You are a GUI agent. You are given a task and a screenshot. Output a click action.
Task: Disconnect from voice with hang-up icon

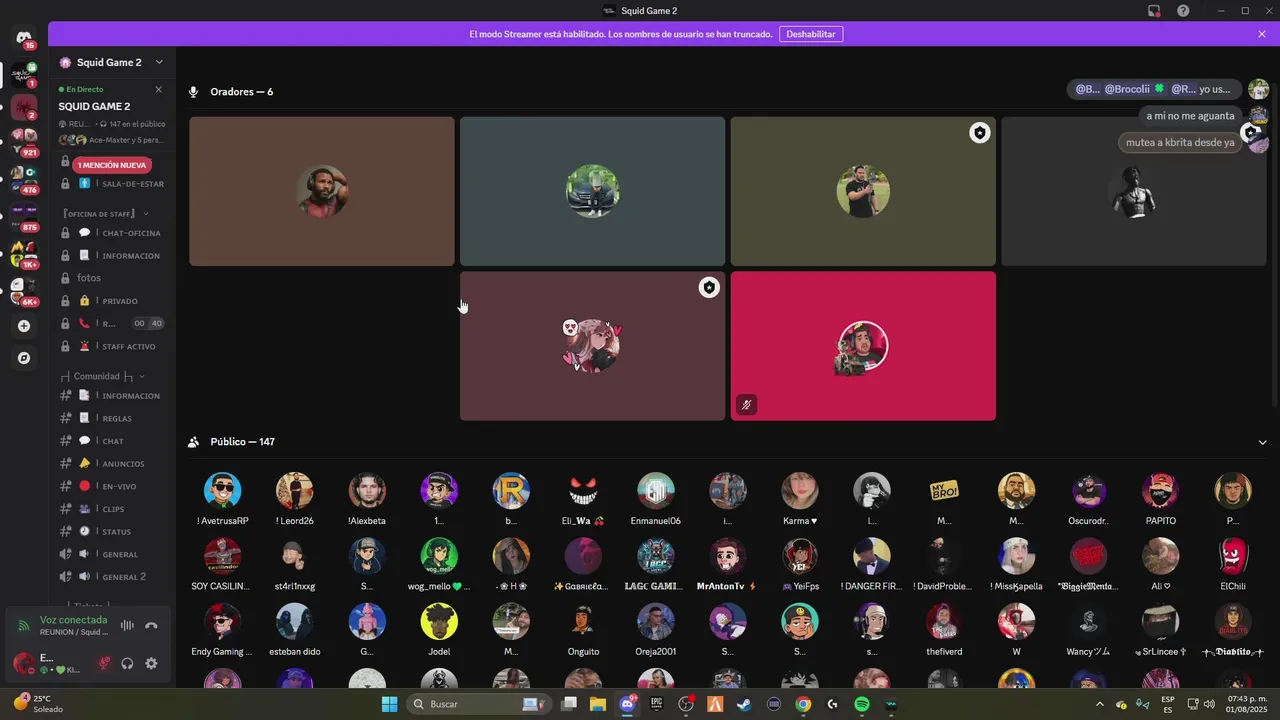coord(151,626)
